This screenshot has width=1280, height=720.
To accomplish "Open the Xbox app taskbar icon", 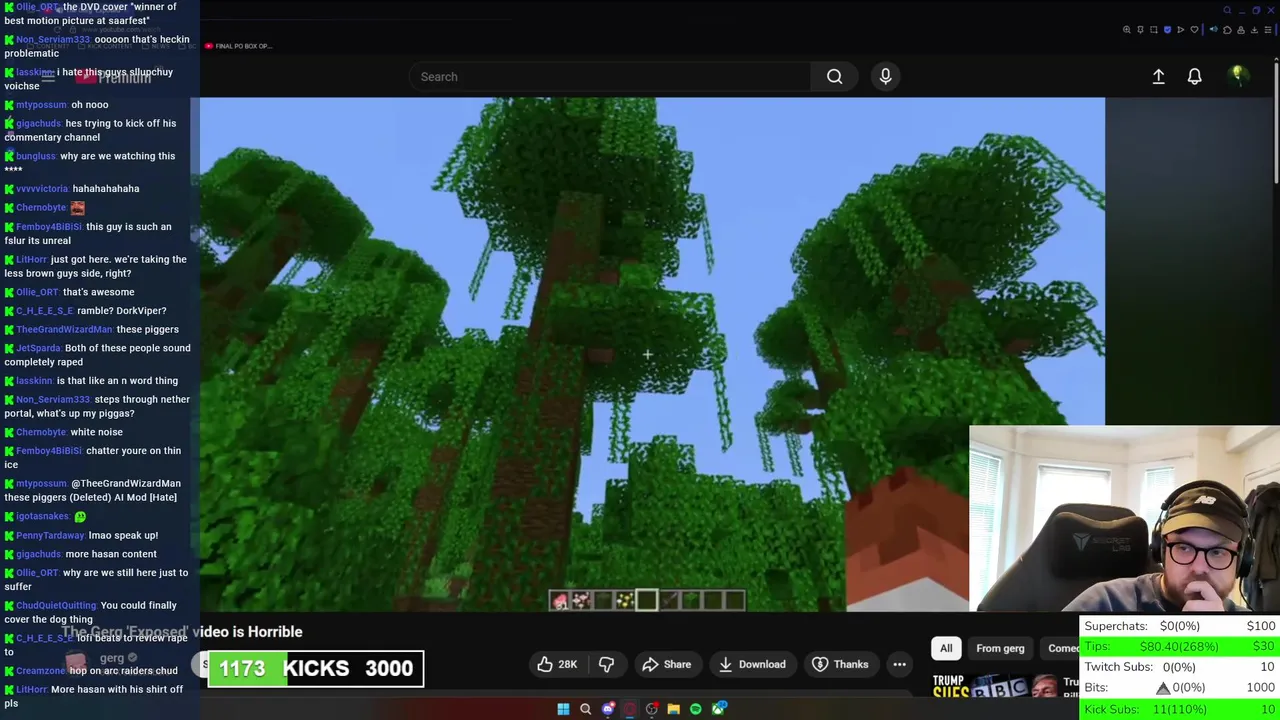I will (x=719, y=709).
